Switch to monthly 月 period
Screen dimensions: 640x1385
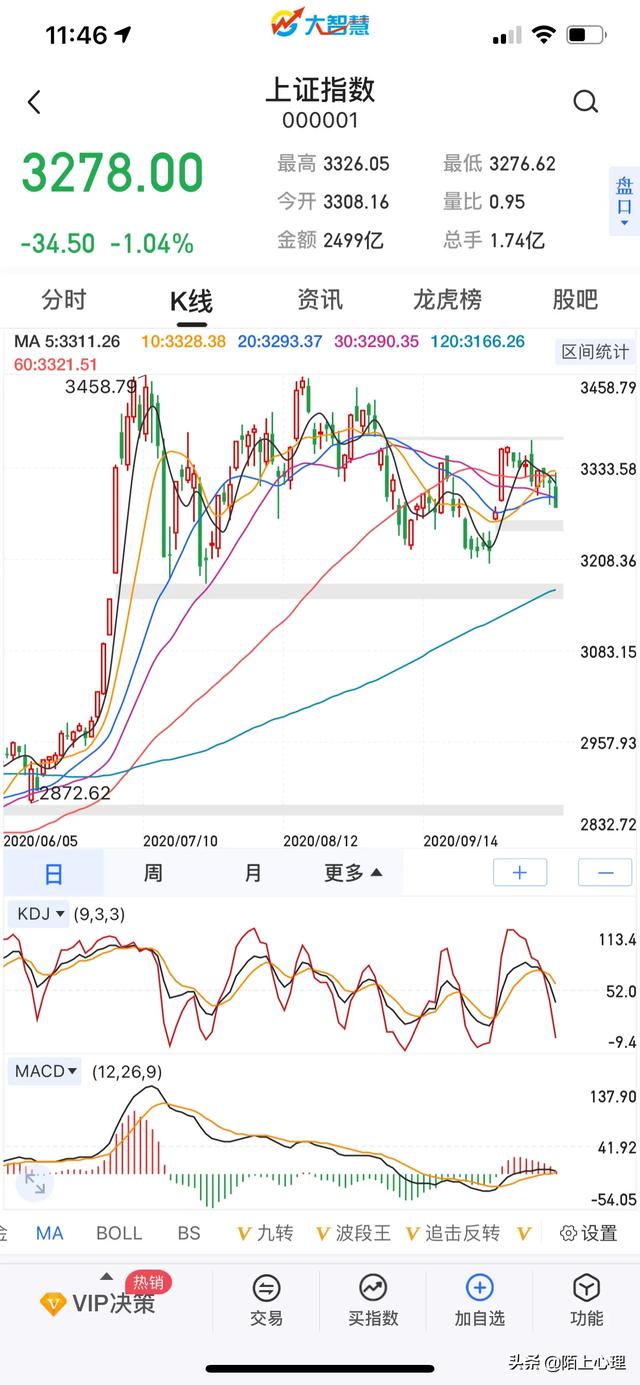point(253,873)
